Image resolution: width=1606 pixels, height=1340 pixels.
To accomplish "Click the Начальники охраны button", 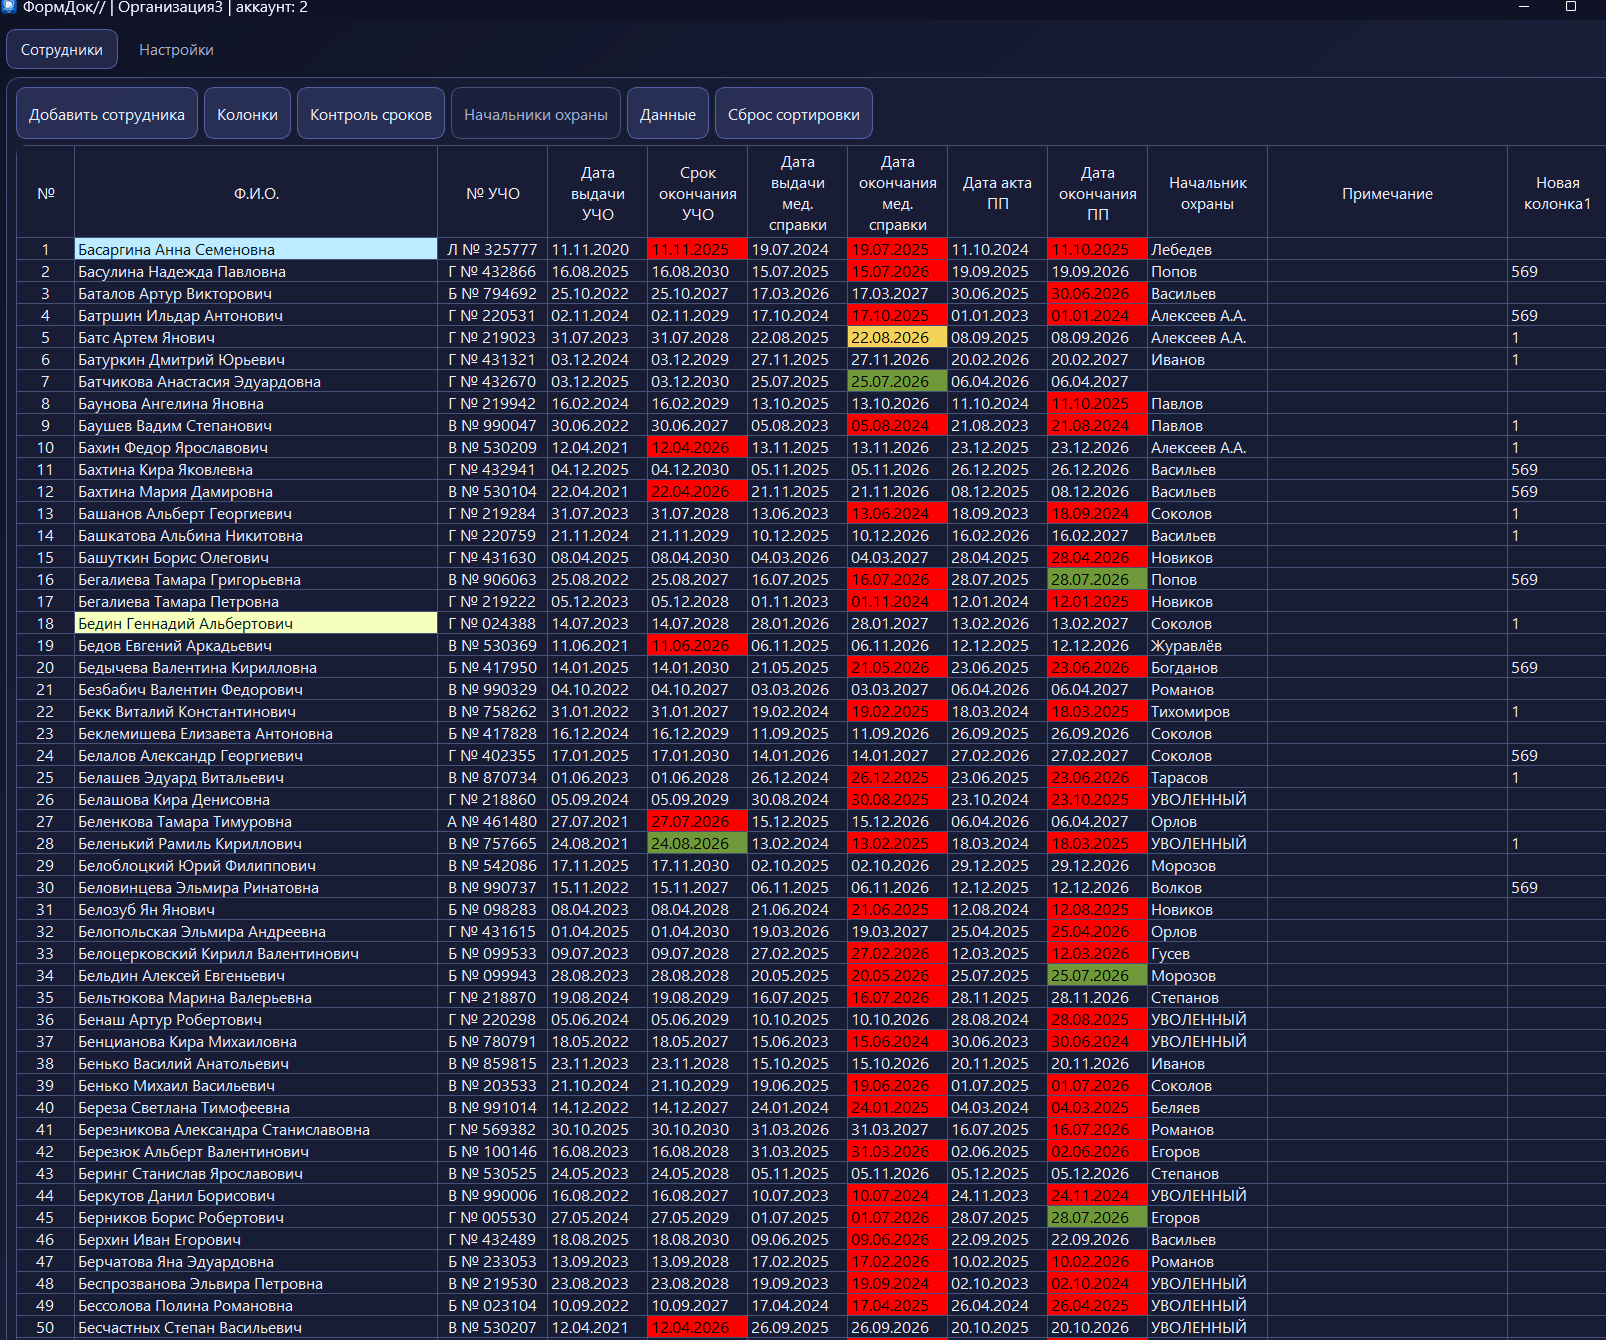I will pos(536,115).
